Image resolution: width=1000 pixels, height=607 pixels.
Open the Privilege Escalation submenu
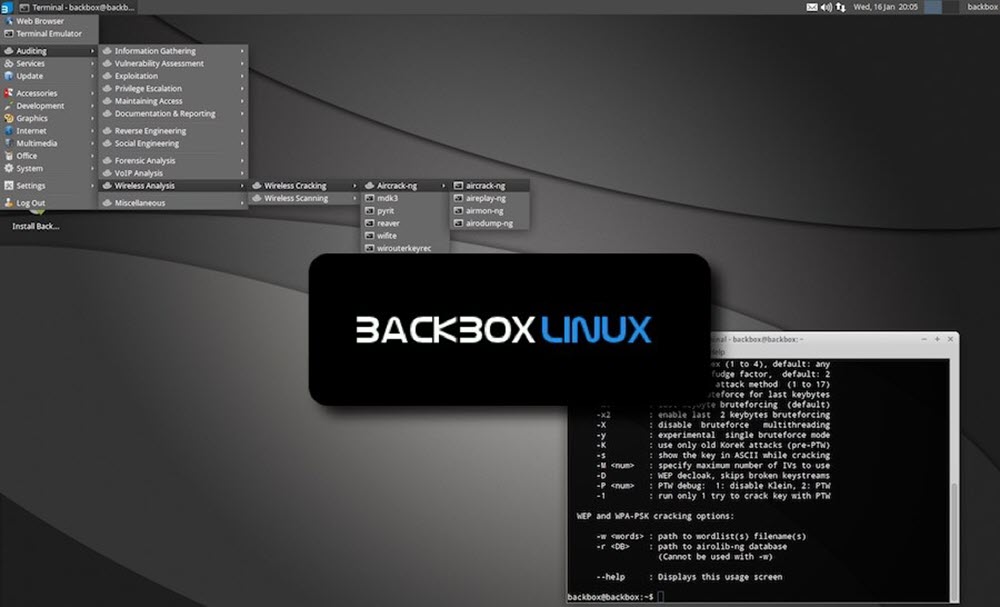coord(173,89)
